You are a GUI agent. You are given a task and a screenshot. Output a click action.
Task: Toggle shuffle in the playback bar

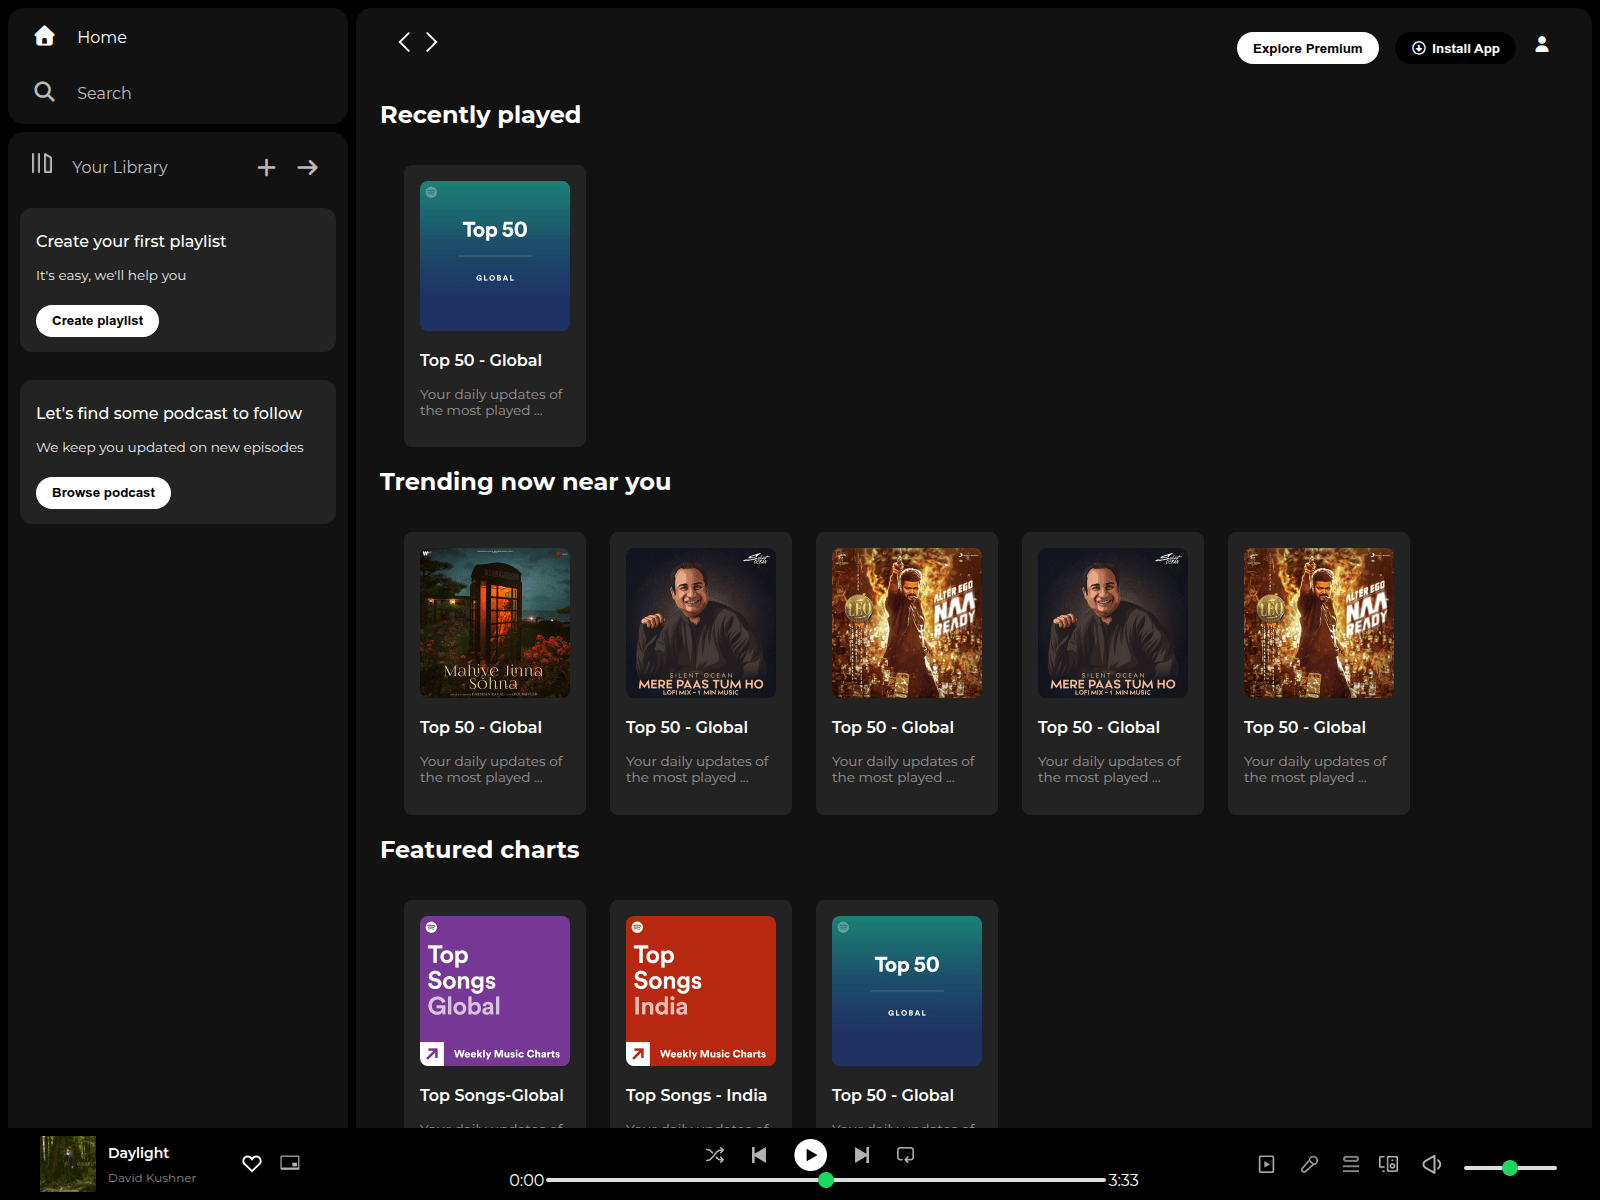[714, 1154]
